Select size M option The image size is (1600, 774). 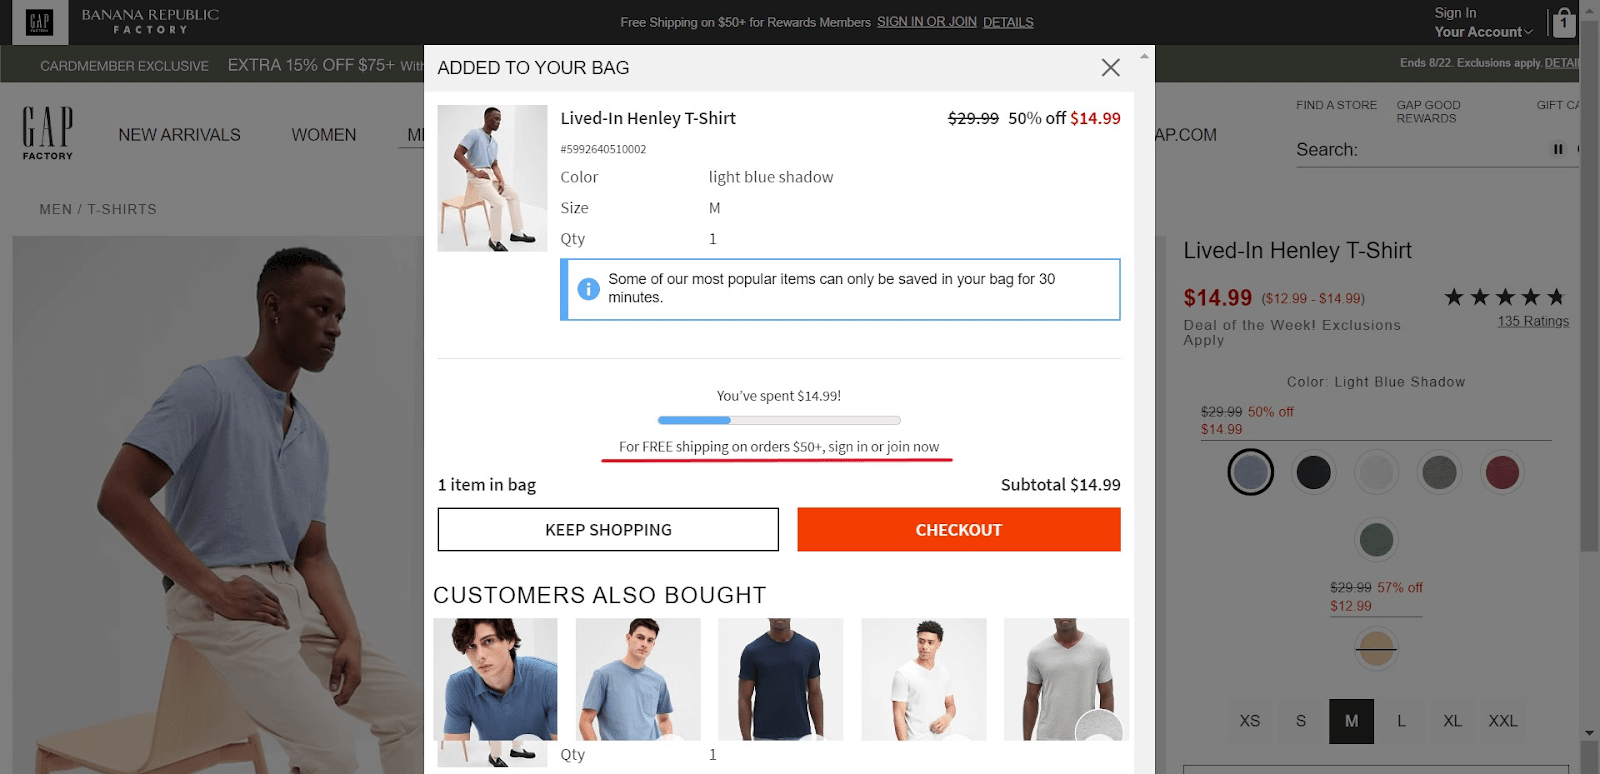1351,721
